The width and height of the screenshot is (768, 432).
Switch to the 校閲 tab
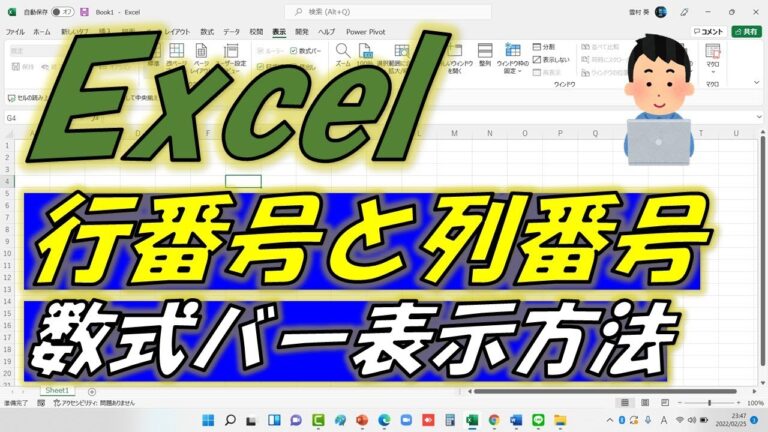256,32
